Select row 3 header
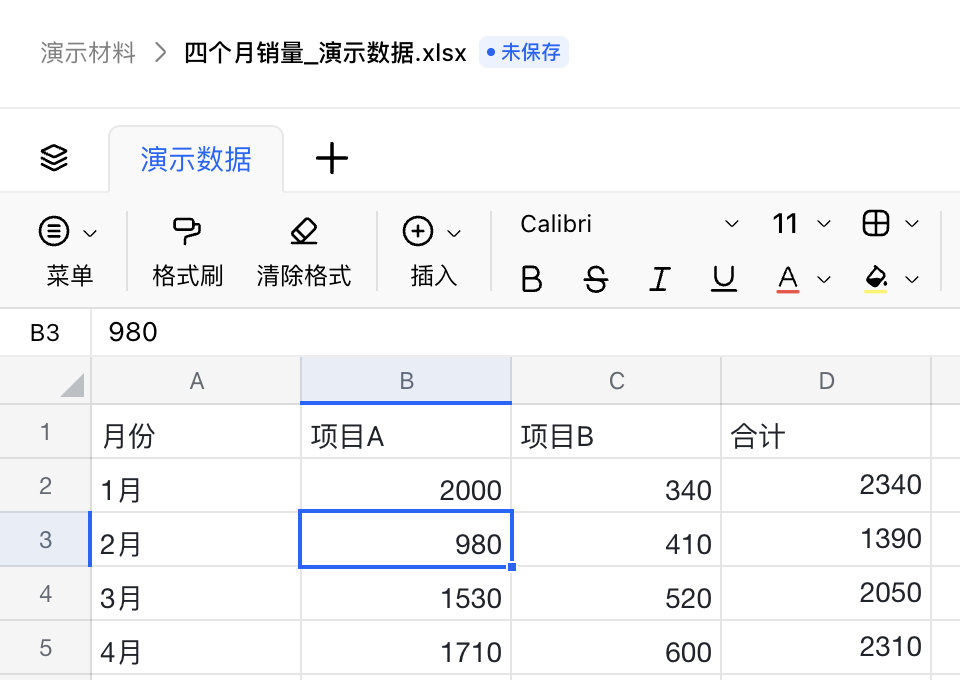The image size is (960, 680). (45, 539)
